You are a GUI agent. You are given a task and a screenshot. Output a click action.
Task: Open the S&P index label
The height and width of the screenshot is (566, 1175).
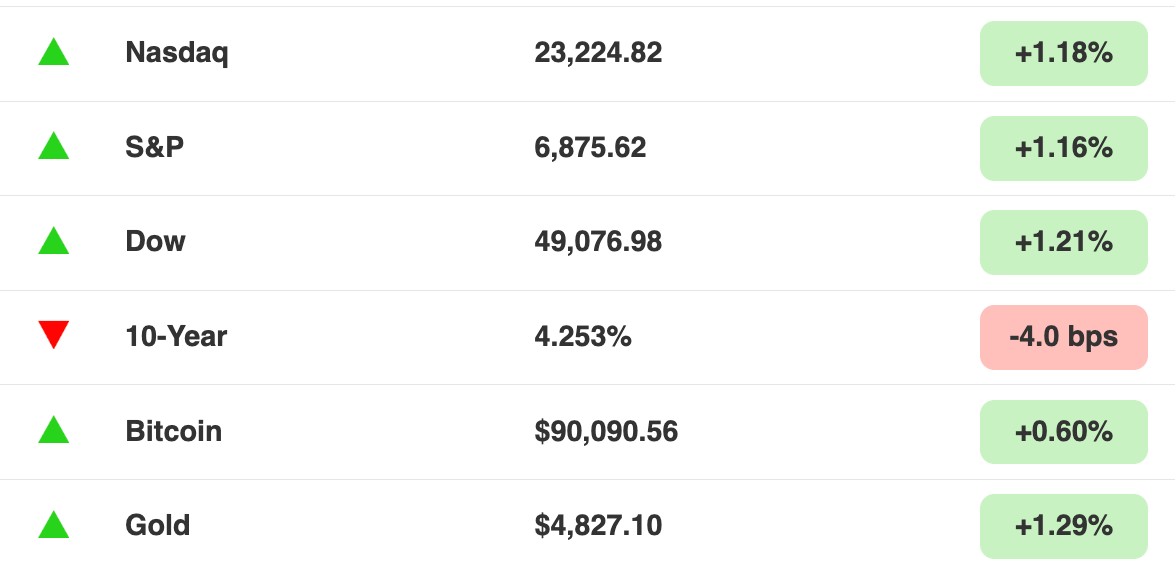tap(154, 148)
